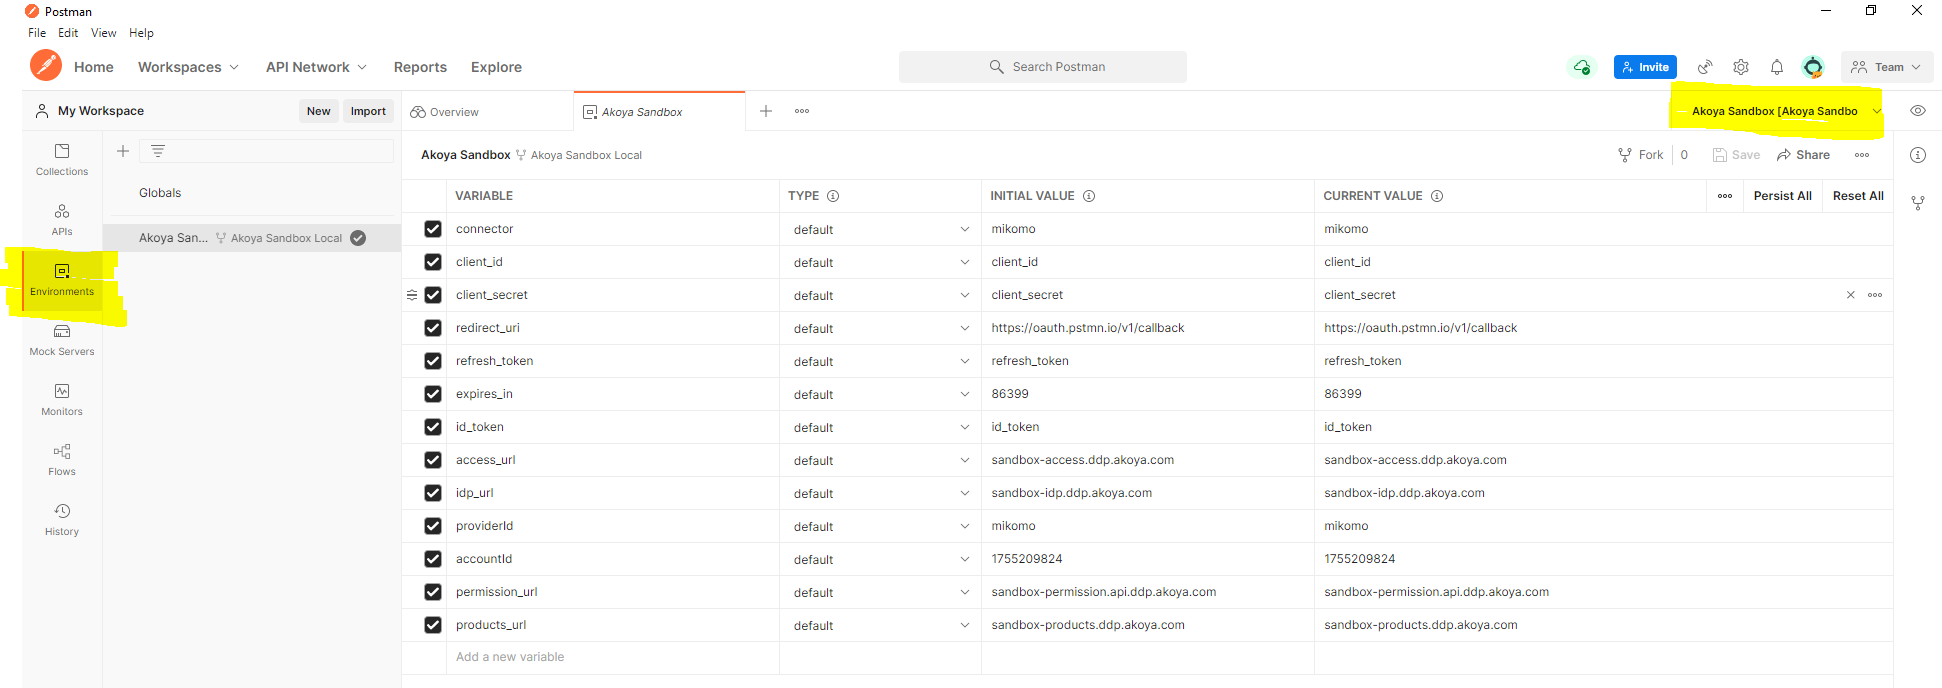The width and height of the screenshot is (1942, 688).
Task: Switch to the Akoya Sandbox tab
Action: click(659, 112)
